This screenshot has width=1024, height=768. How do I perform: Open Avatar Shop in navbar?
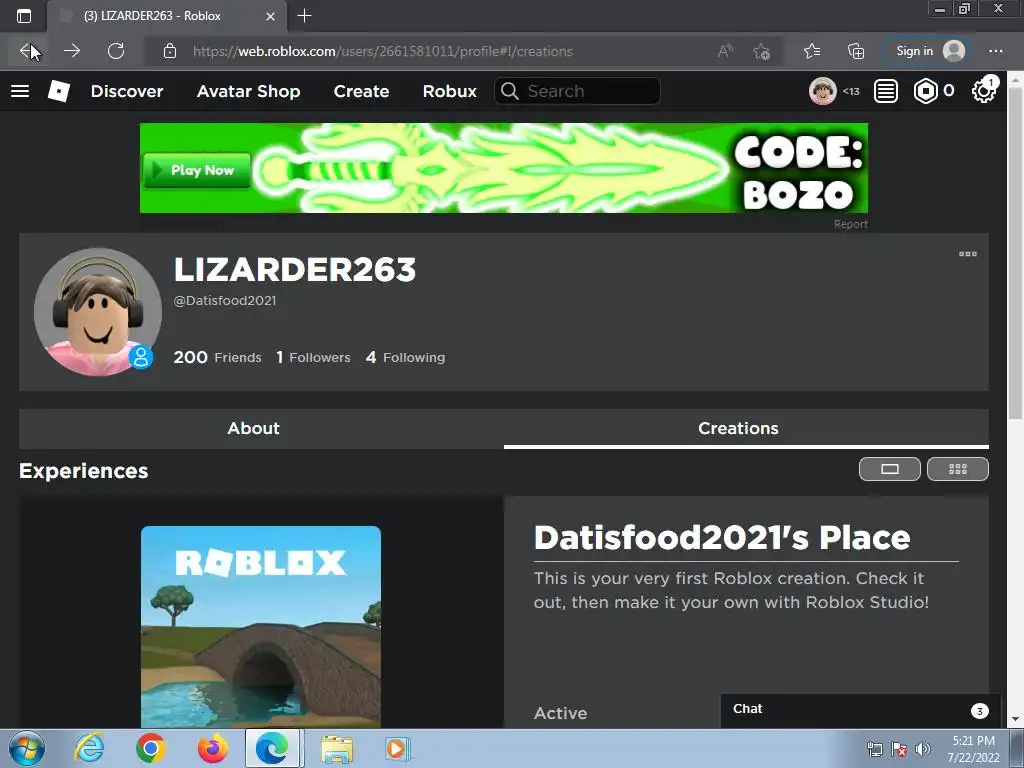click(x=248, y=91)
